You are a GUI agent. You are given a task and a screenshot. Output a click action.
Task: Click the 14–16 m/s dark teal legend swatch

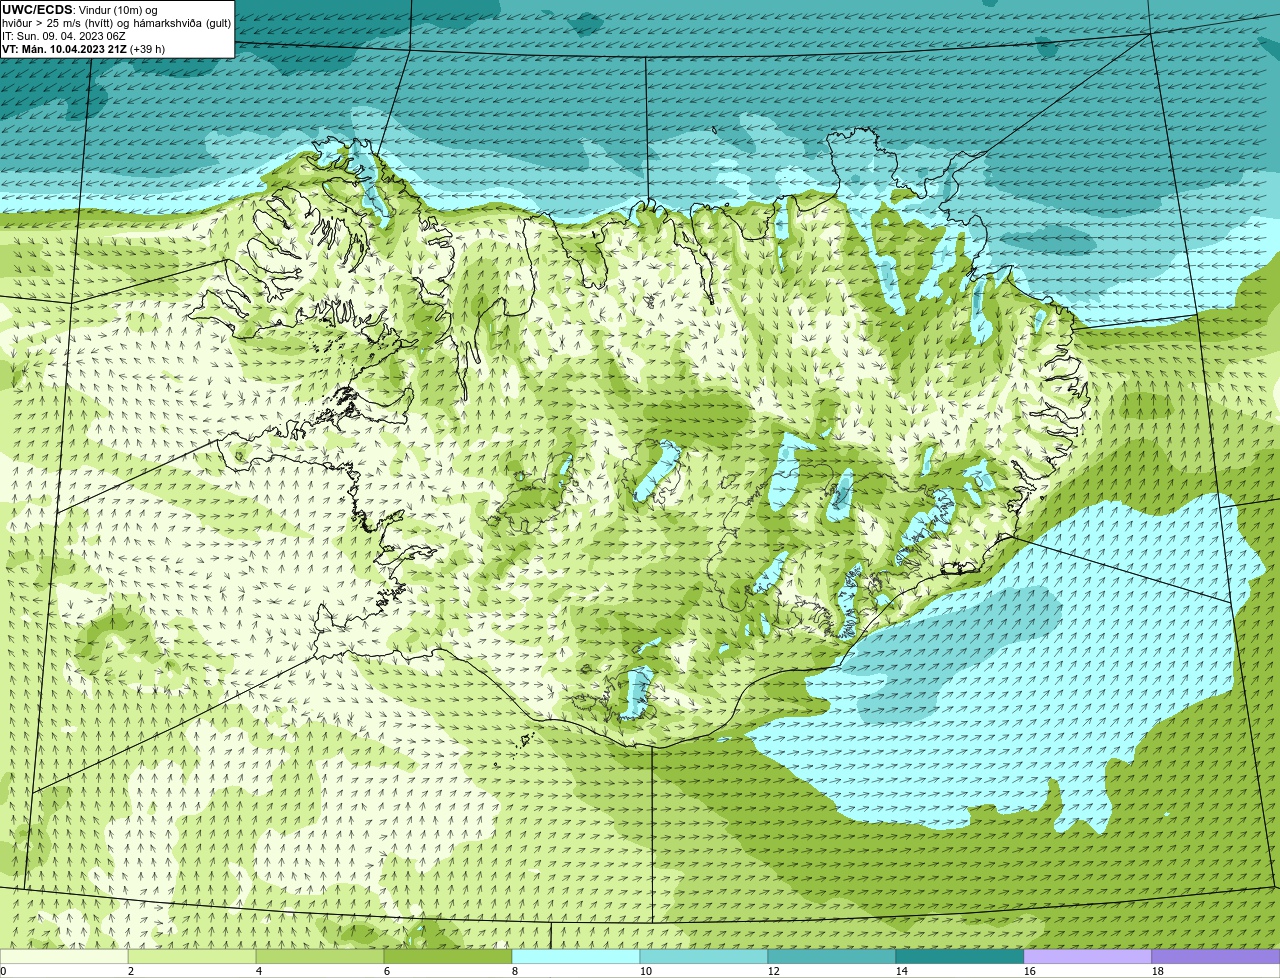(960, 956)
